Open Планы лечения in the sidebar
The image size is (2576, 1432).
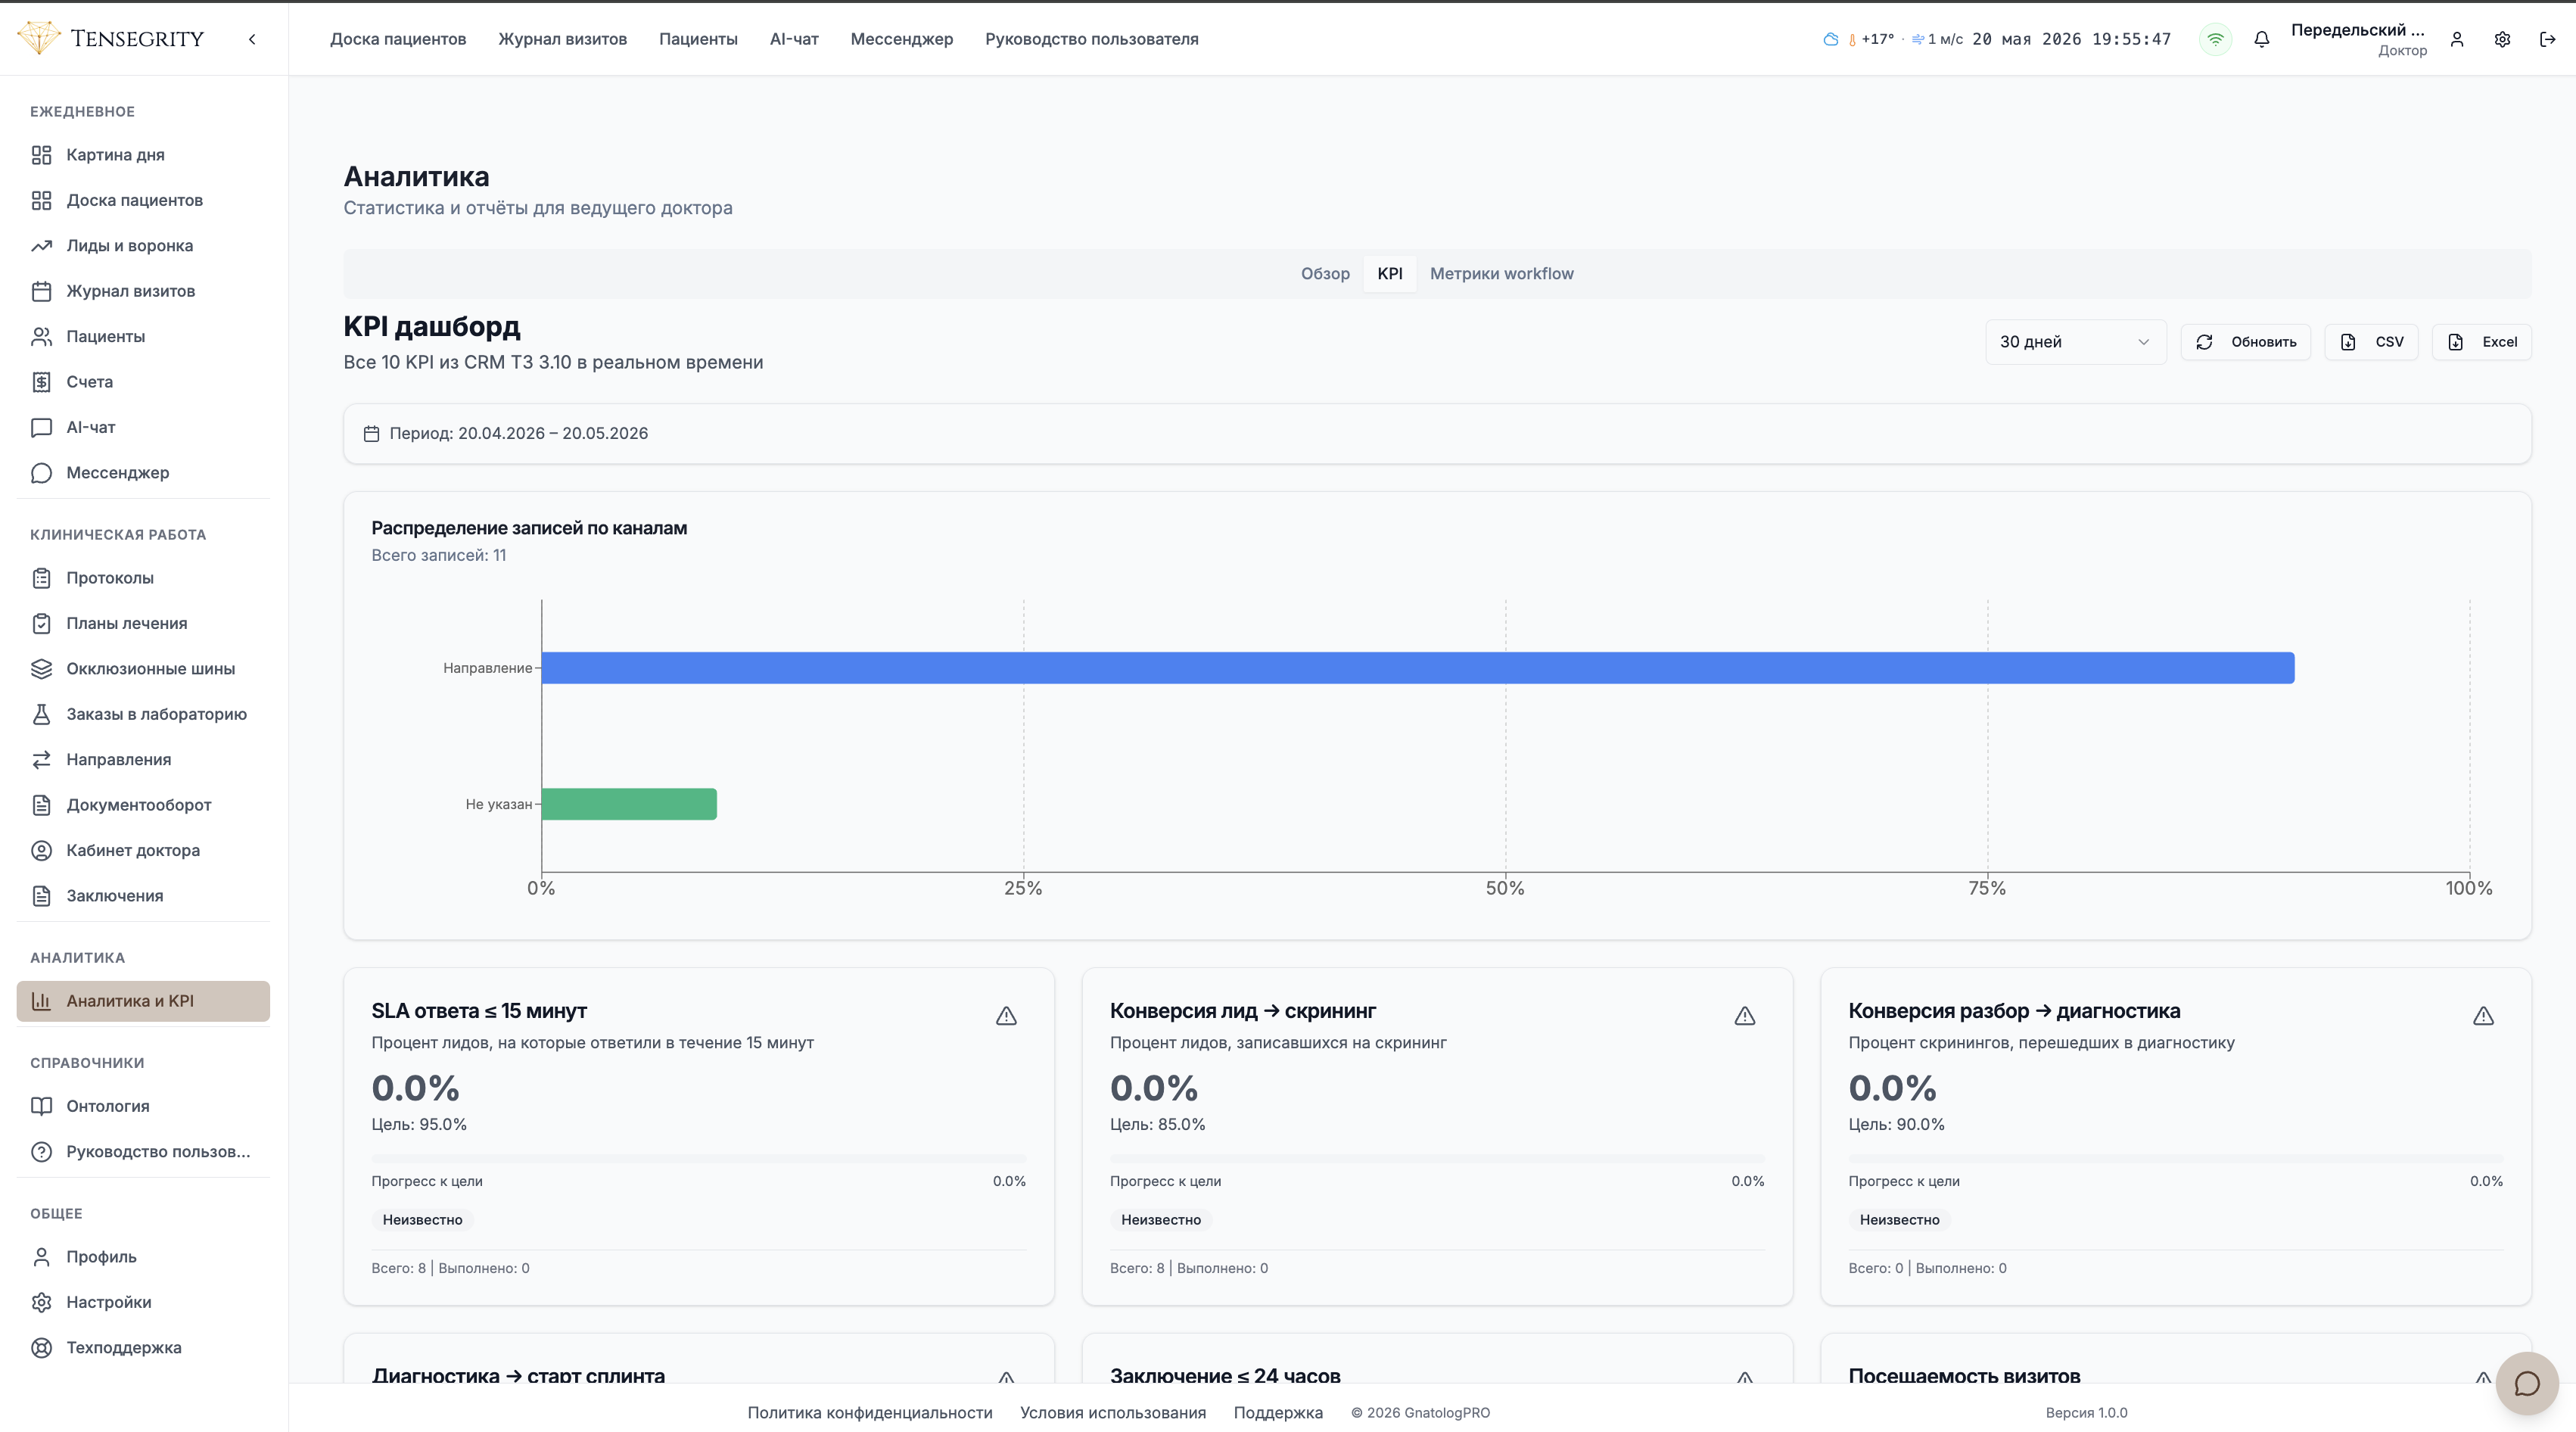click(143, 624)
